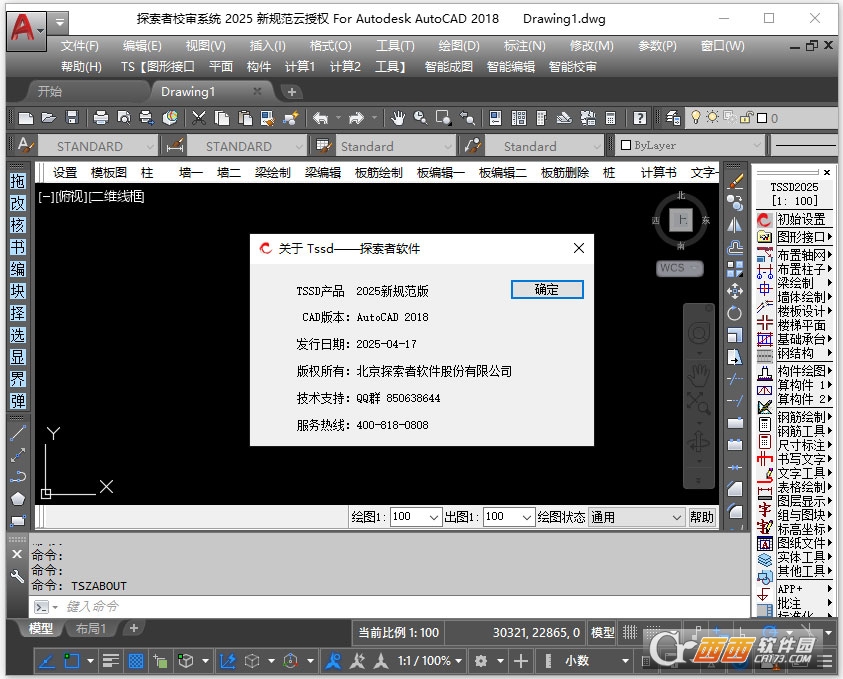This screenshot has height=679, width=843.
Task: Click the ByLayer white color swatch
Action: point(625,145)
